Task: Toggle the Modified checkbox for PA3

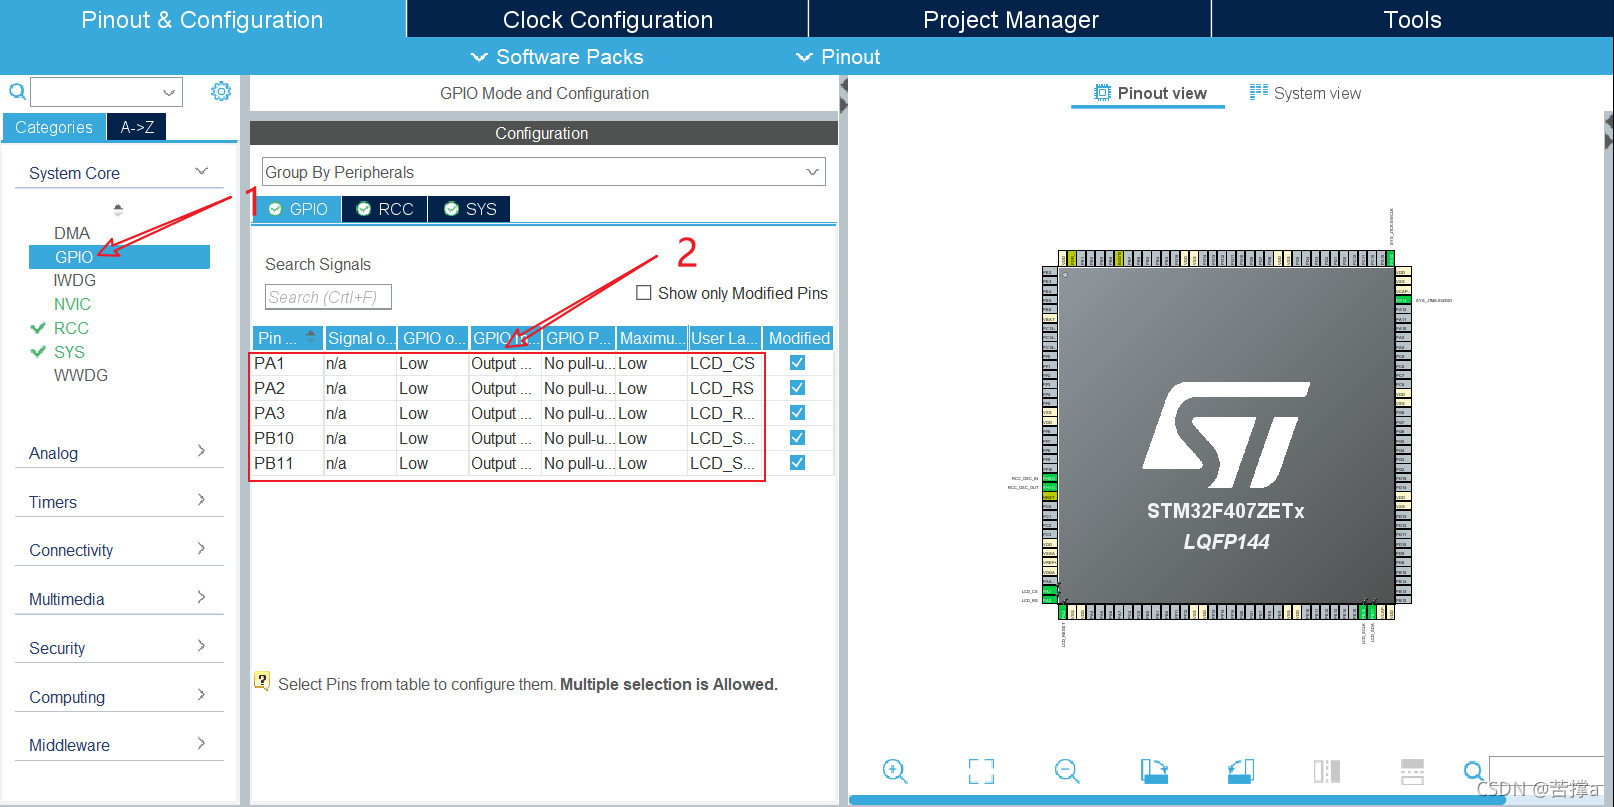Action: 797,413
